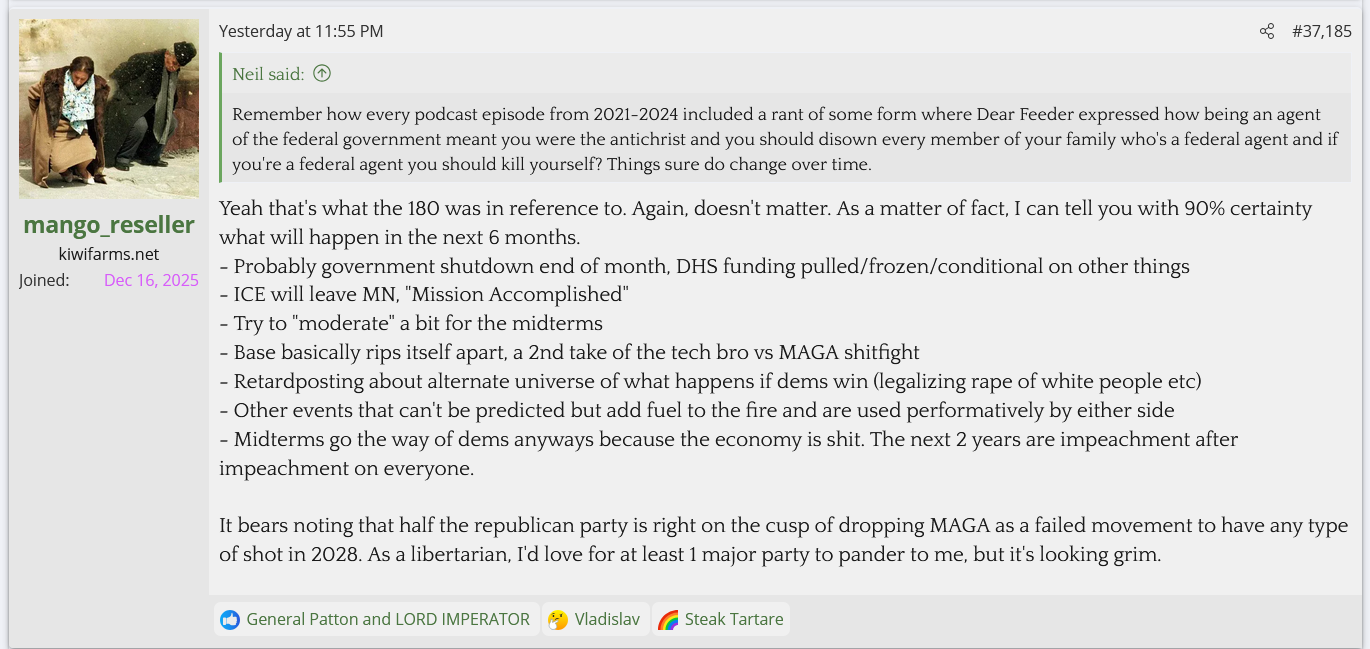Open the mango_reseller username profile link
Screen dimensions: 1370x649
[109, 224]
